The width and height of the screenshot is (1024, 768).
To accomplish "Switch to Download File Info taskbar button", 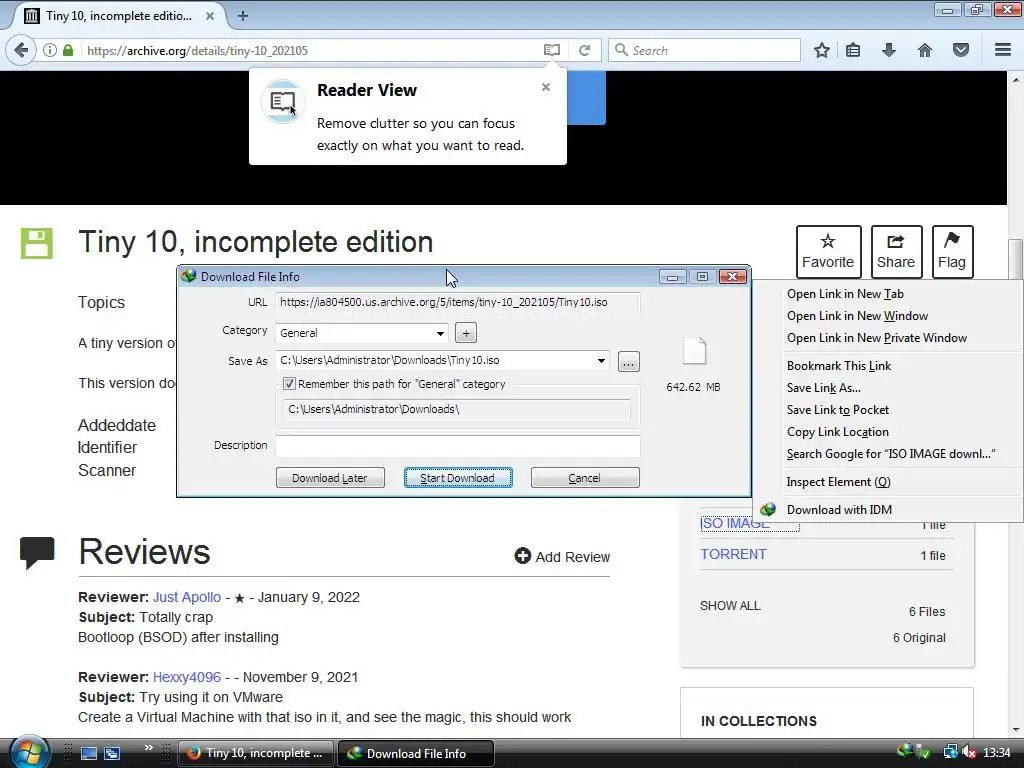I will coord(415,753).
